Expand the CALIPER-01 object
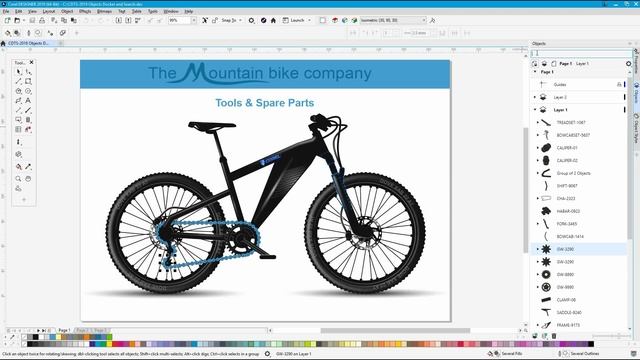This screenshot has height=360, width=640. [x=538, y=148]
